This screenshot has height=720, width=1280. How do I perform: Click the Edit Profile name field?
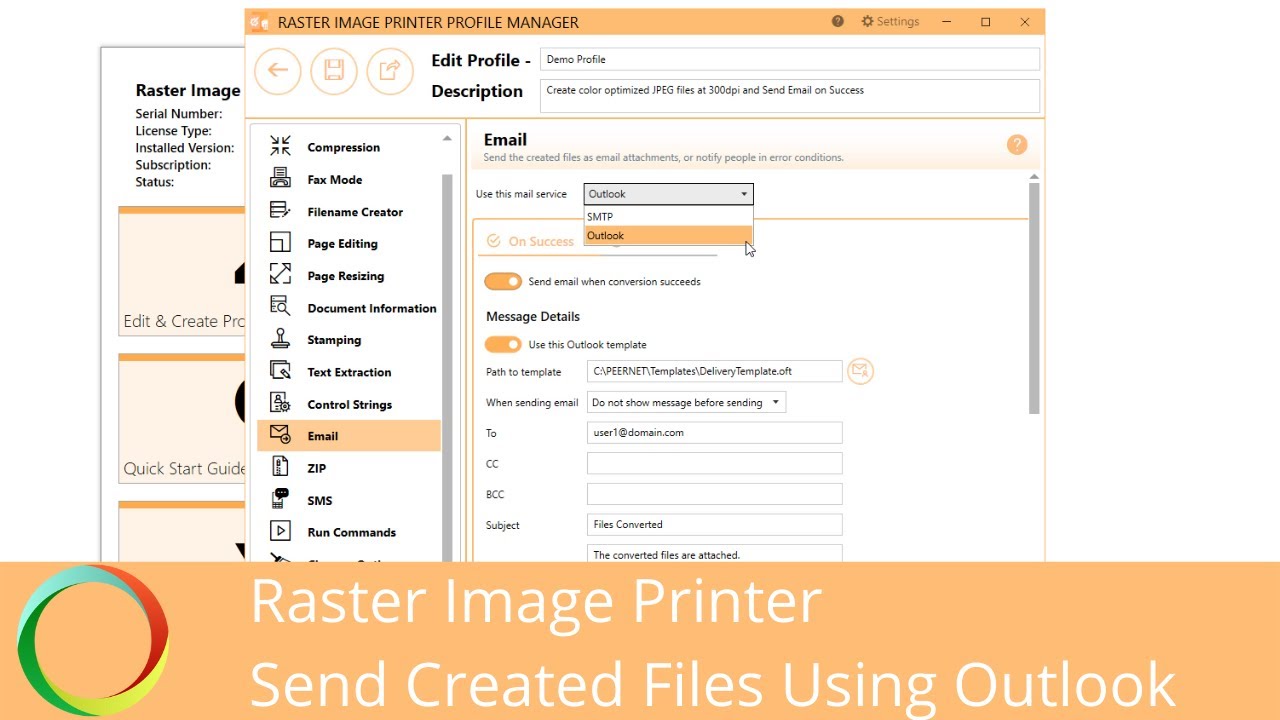coord(790,59)
